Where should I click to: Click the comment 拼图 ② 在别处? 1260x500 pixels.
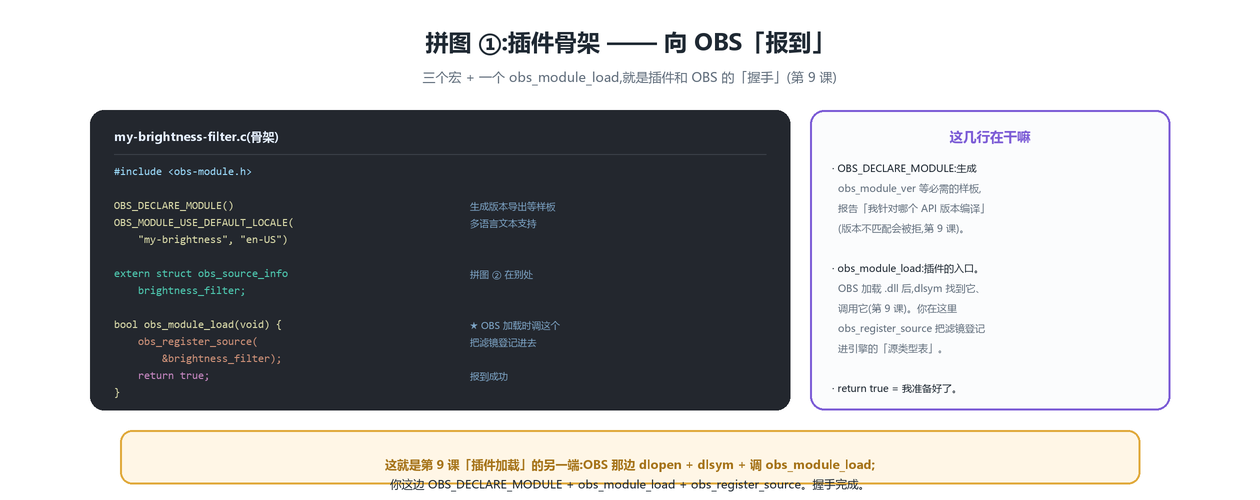501,275
